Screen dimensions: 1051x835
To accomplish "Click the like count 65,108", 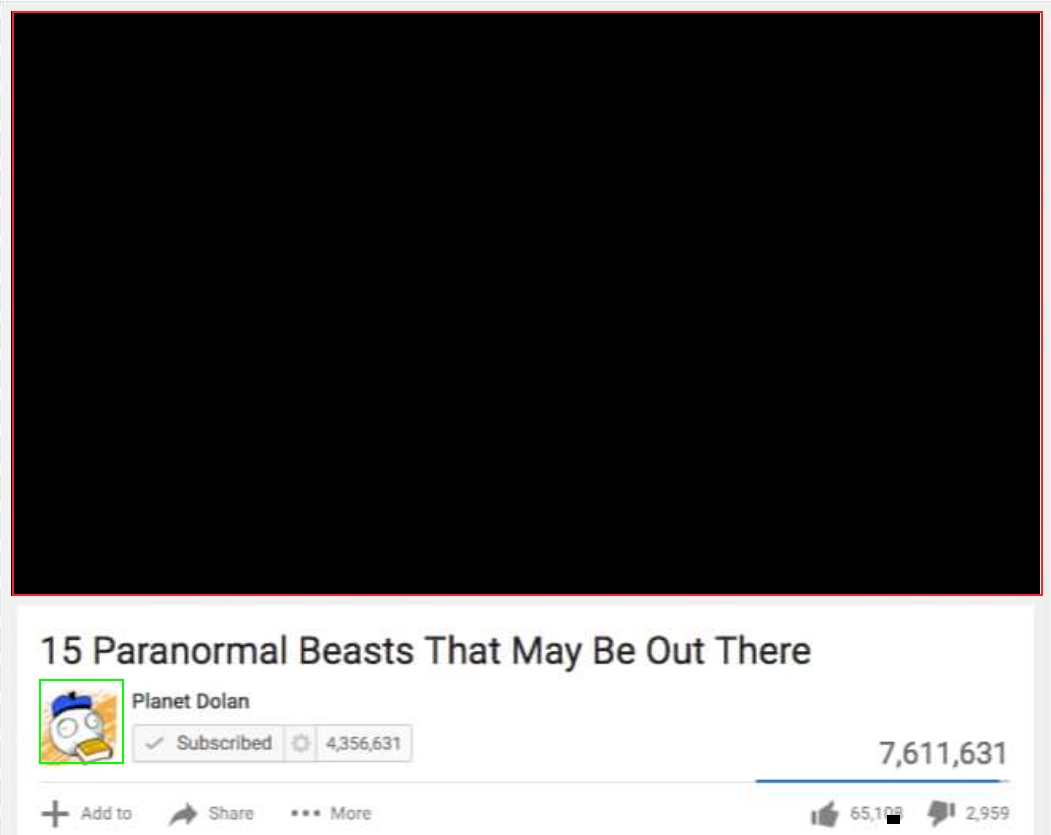I will pos(876,814).
